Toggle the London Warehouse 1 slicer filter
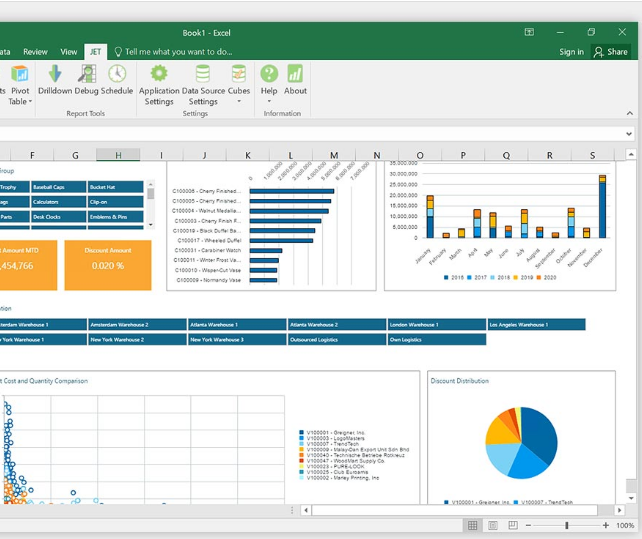 (437, 325)
